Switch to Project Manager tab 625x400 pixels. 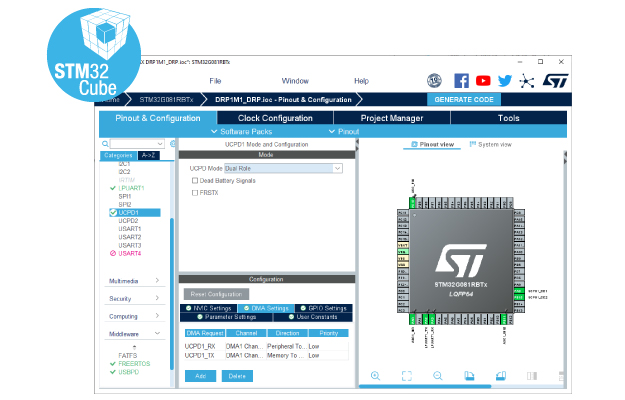tap(392, 118)
